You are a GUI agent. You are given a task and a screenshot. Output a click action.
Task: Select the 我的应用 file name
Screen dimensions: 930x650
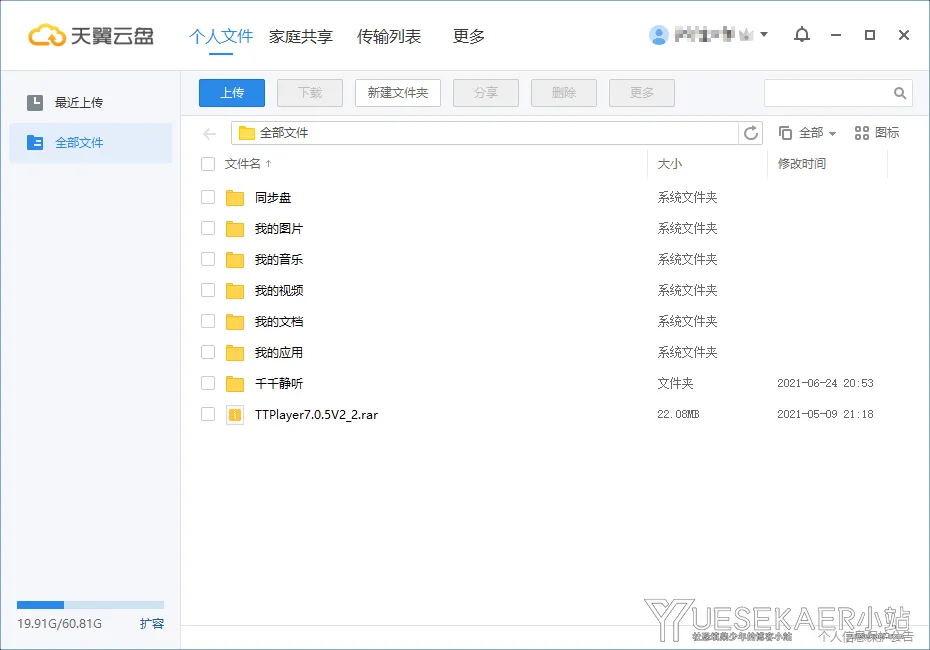click(279, 352)
